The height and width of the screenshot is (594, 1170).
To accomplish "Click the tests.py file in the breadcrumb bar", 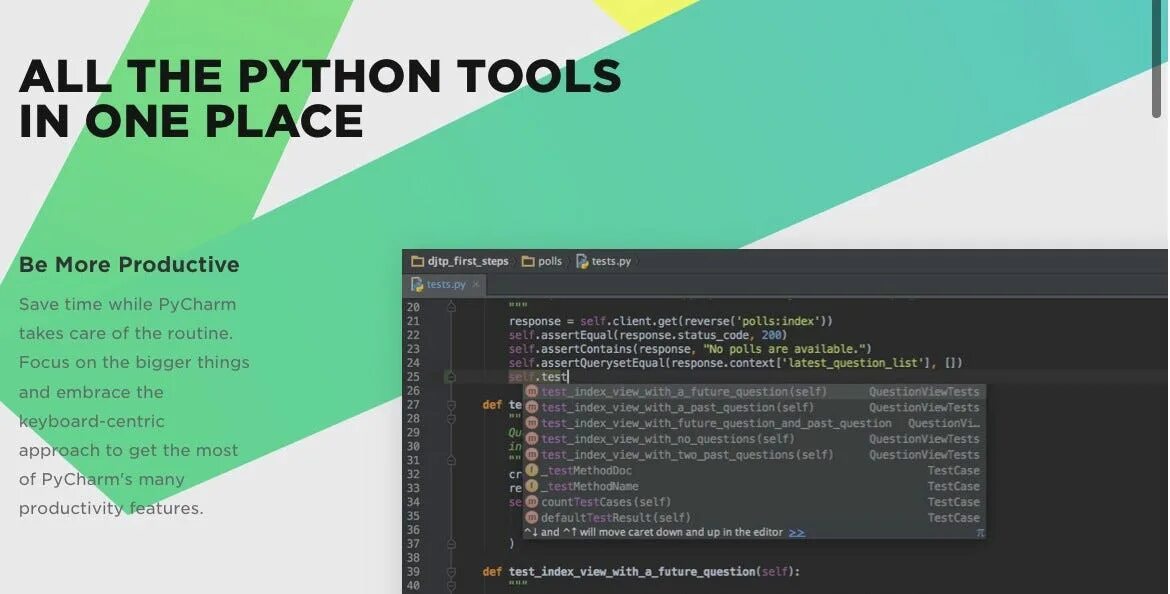I will pyautogui.click(x=604, y=261).
